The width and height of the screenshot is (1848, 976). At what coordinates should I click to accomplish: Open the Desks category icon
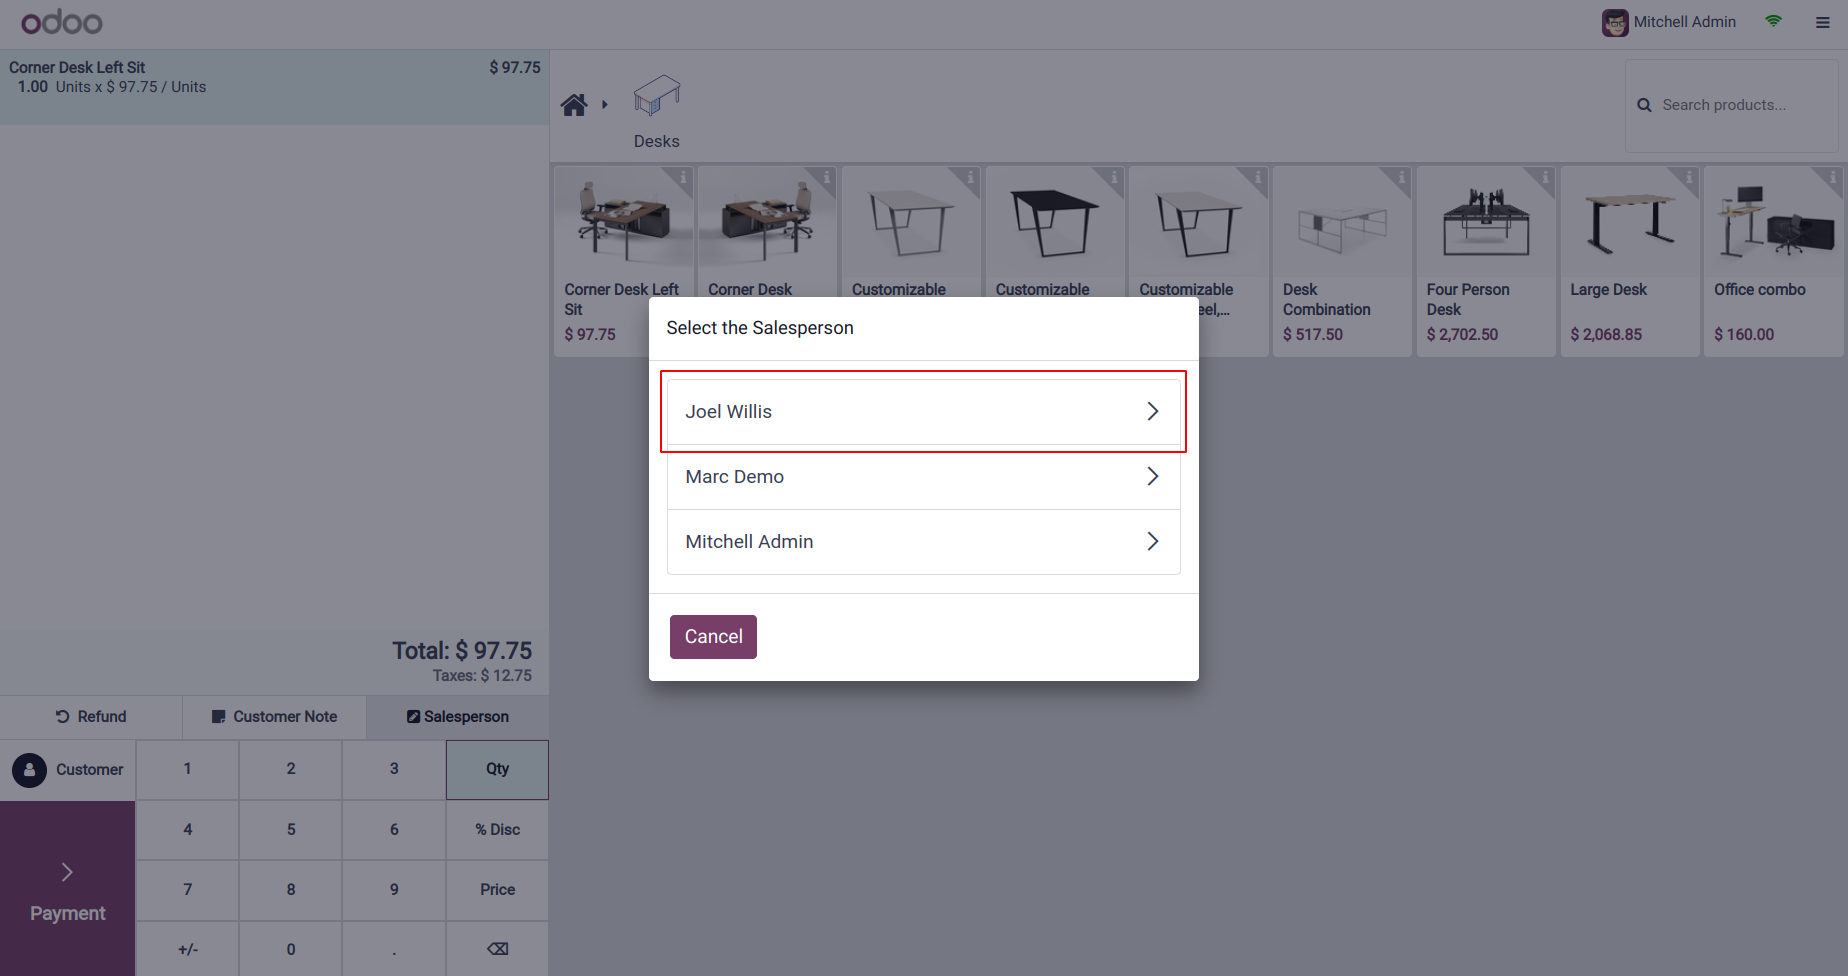tap(656, 97)
